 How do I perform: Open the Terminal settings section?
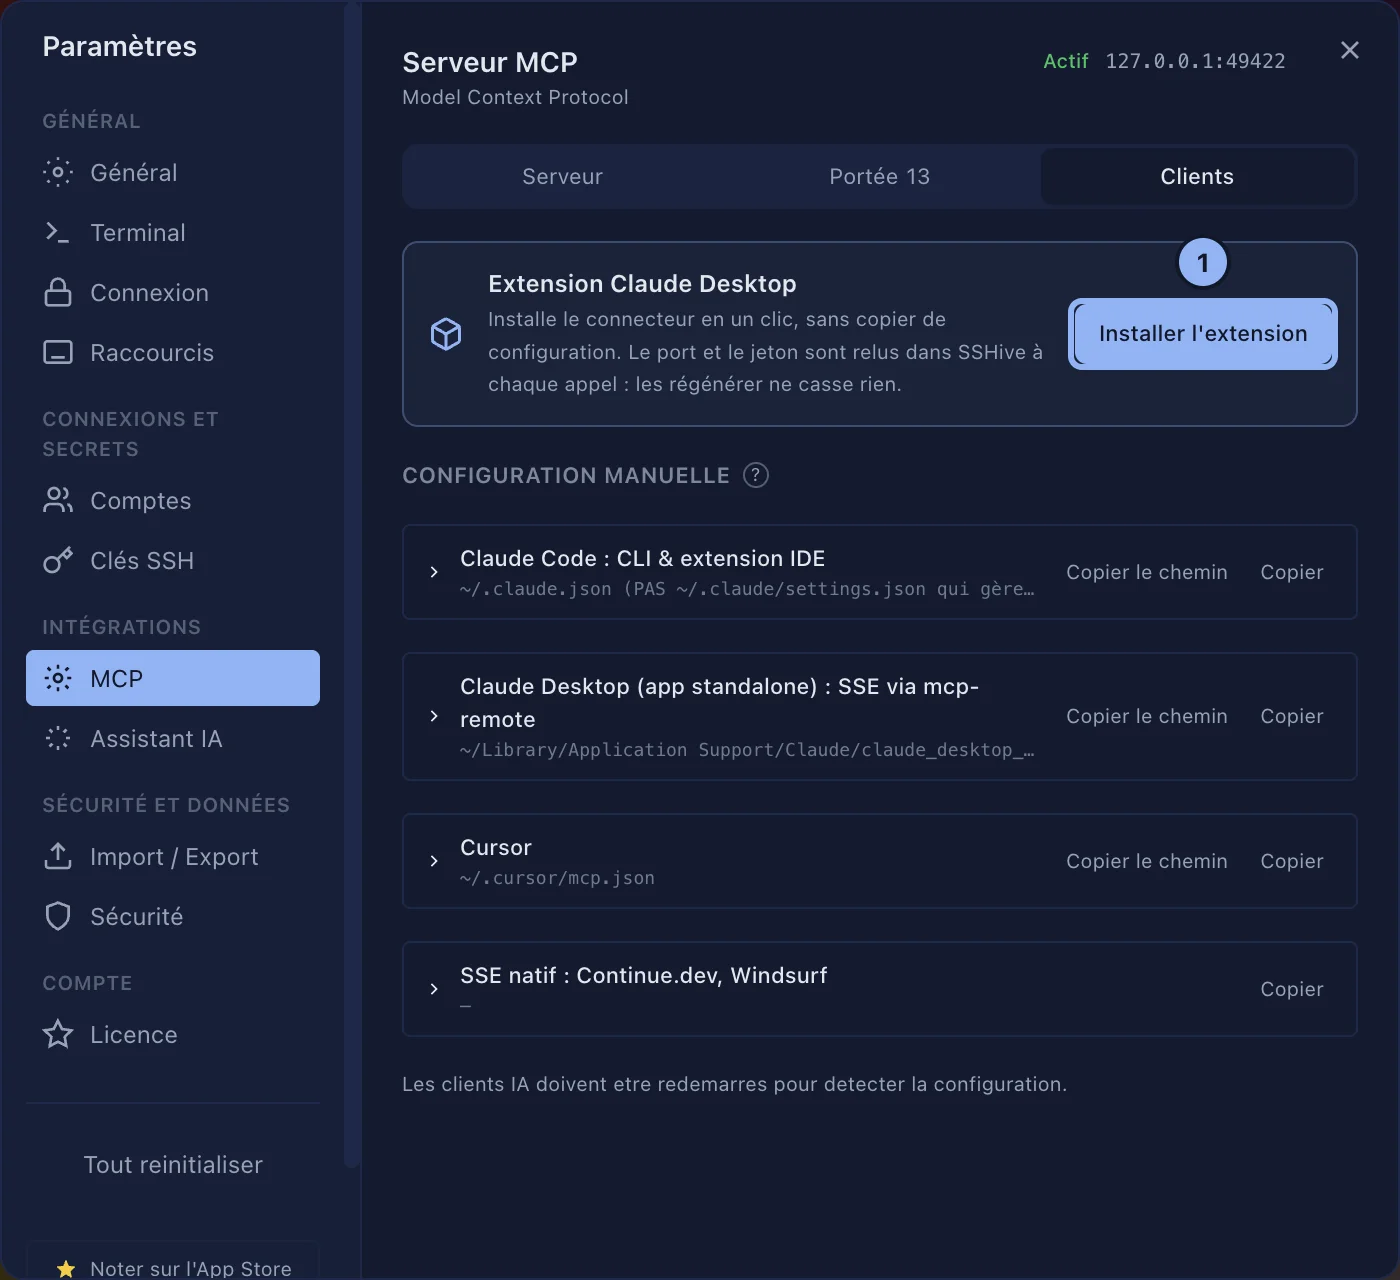click(x=173, y=232)
